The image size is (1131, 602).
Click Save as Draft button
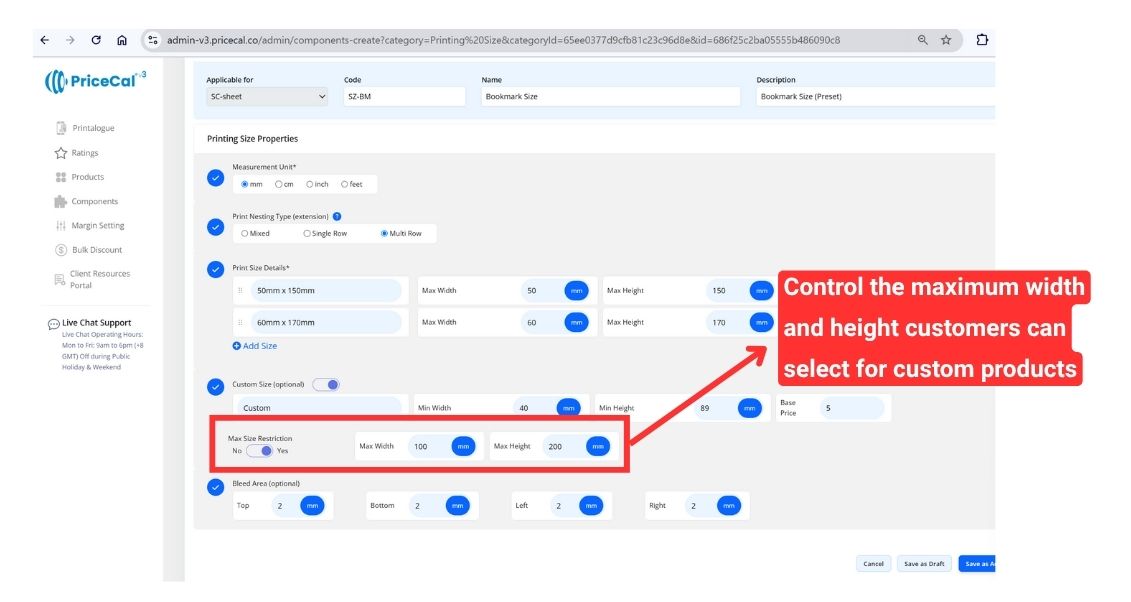924,564
